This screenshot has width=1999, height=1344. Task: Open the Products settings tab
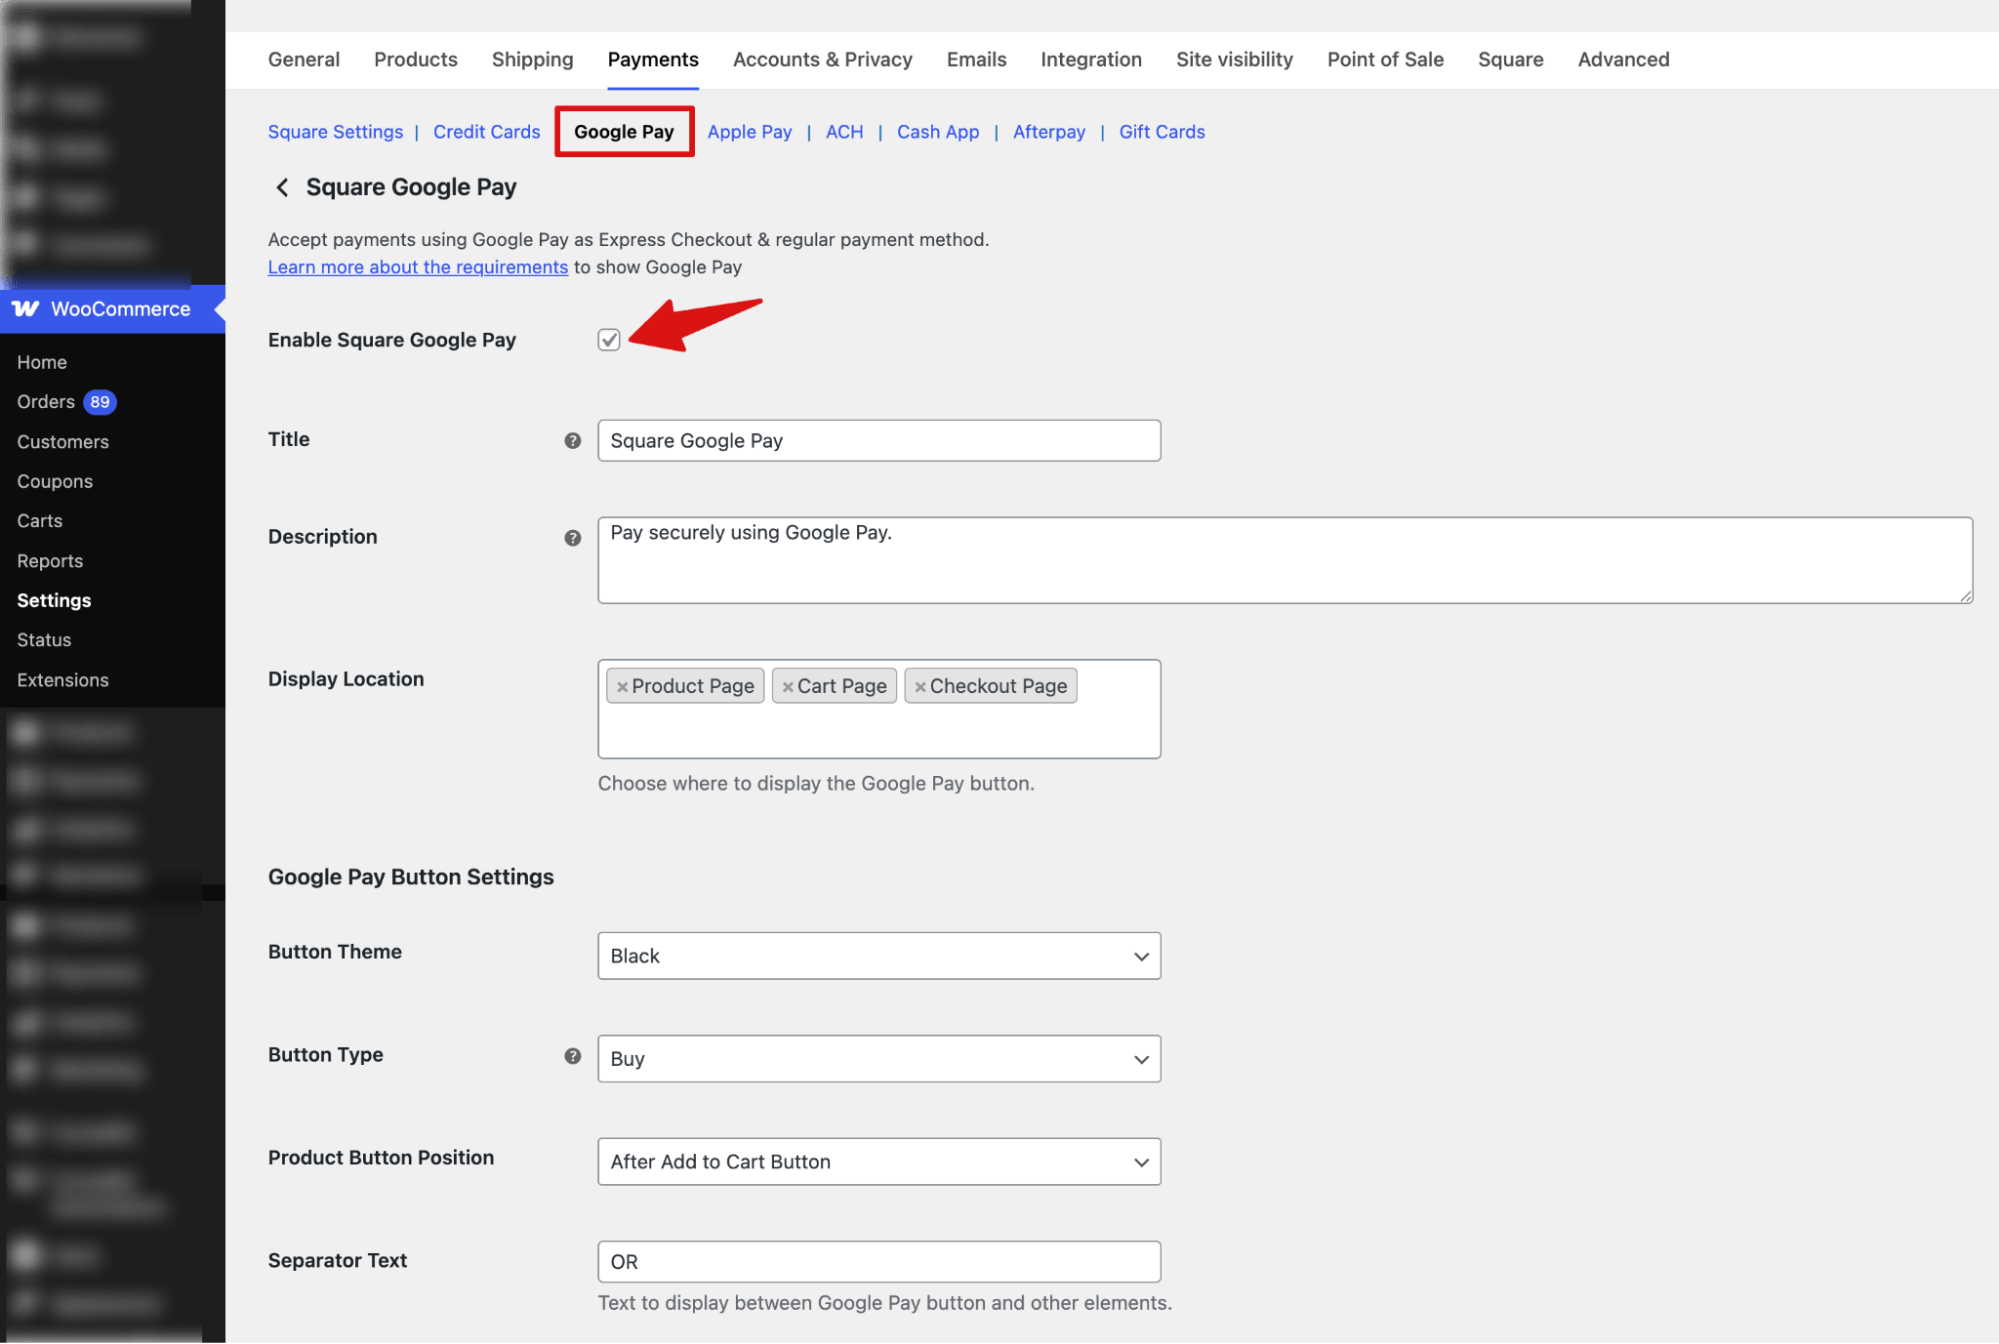click(416, 59)
